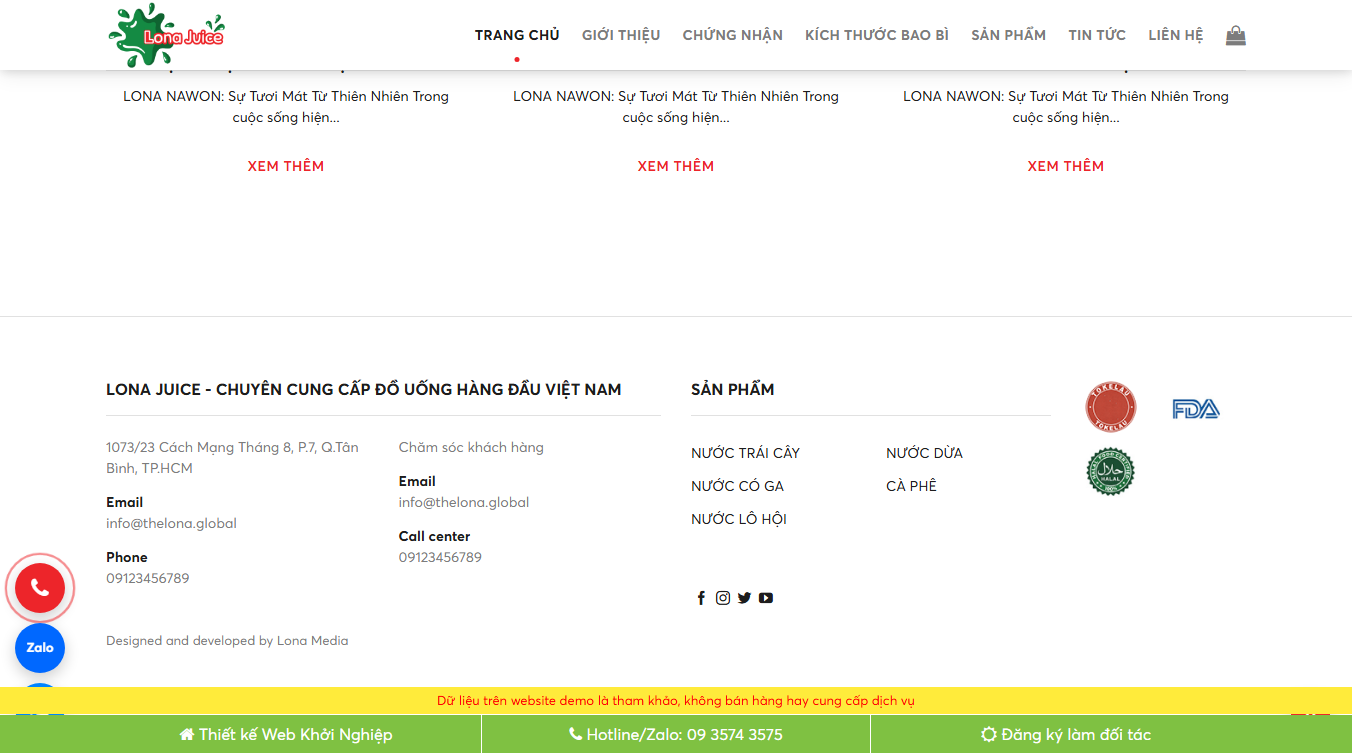The height and width of the screenshot is (753, 1352).
Task: Click Designed and developed by Lona Media
Action: (x=227, y=641)
